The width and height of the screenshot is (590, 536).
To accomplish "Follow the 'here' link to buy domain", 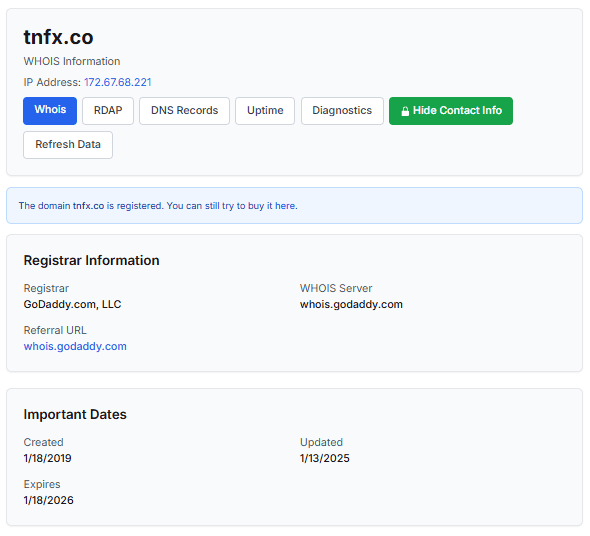I will 285,206.
